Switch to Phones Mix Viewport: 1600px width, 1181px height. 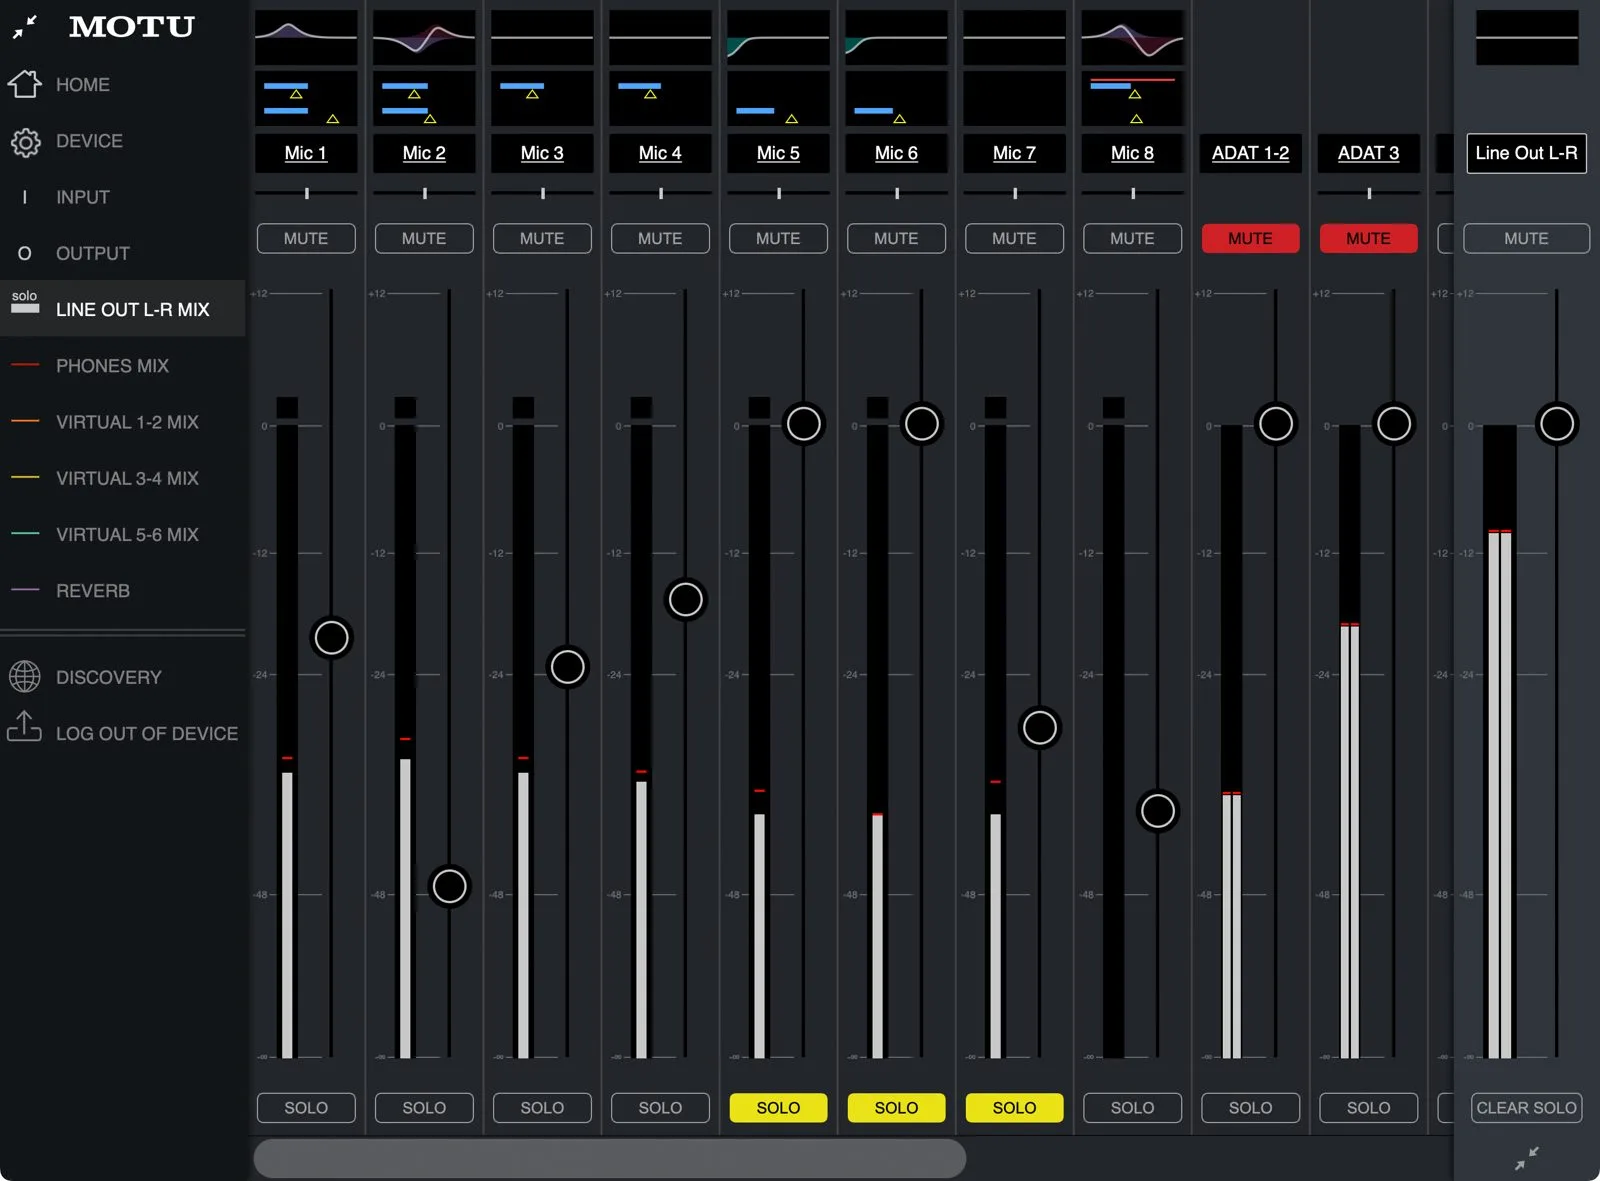pyautogui.click(x=122, y=366)
